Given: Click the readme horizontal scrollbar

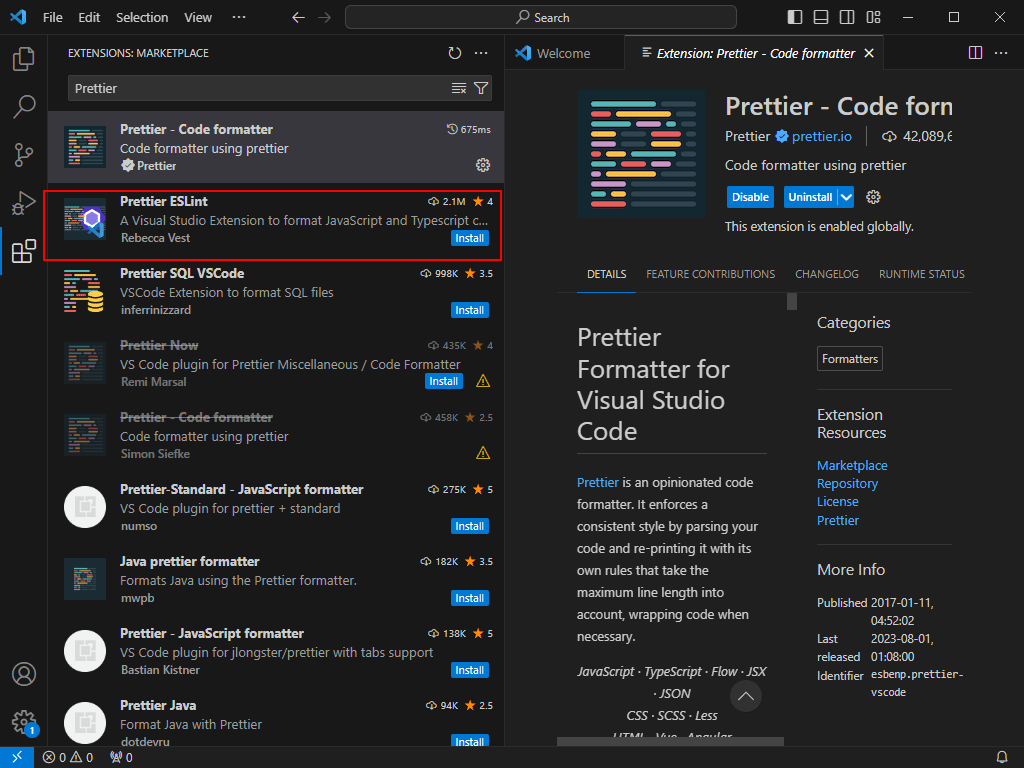Looking at the screenshot, I should [x=670, y=741].
